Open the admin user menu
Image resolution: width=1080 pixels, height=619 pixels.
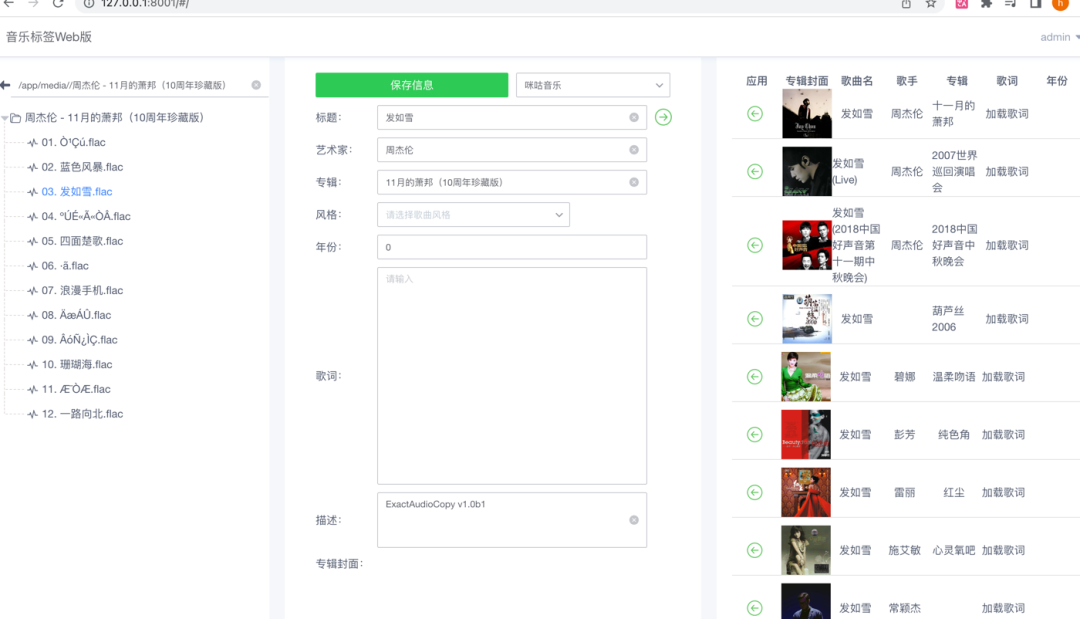(x=1059, y=37)
